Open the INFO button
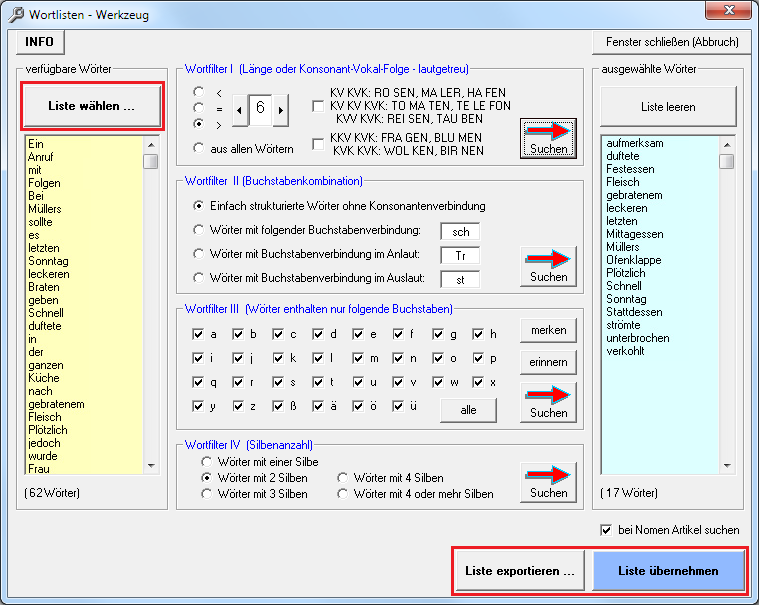 (x=40, y=42)
